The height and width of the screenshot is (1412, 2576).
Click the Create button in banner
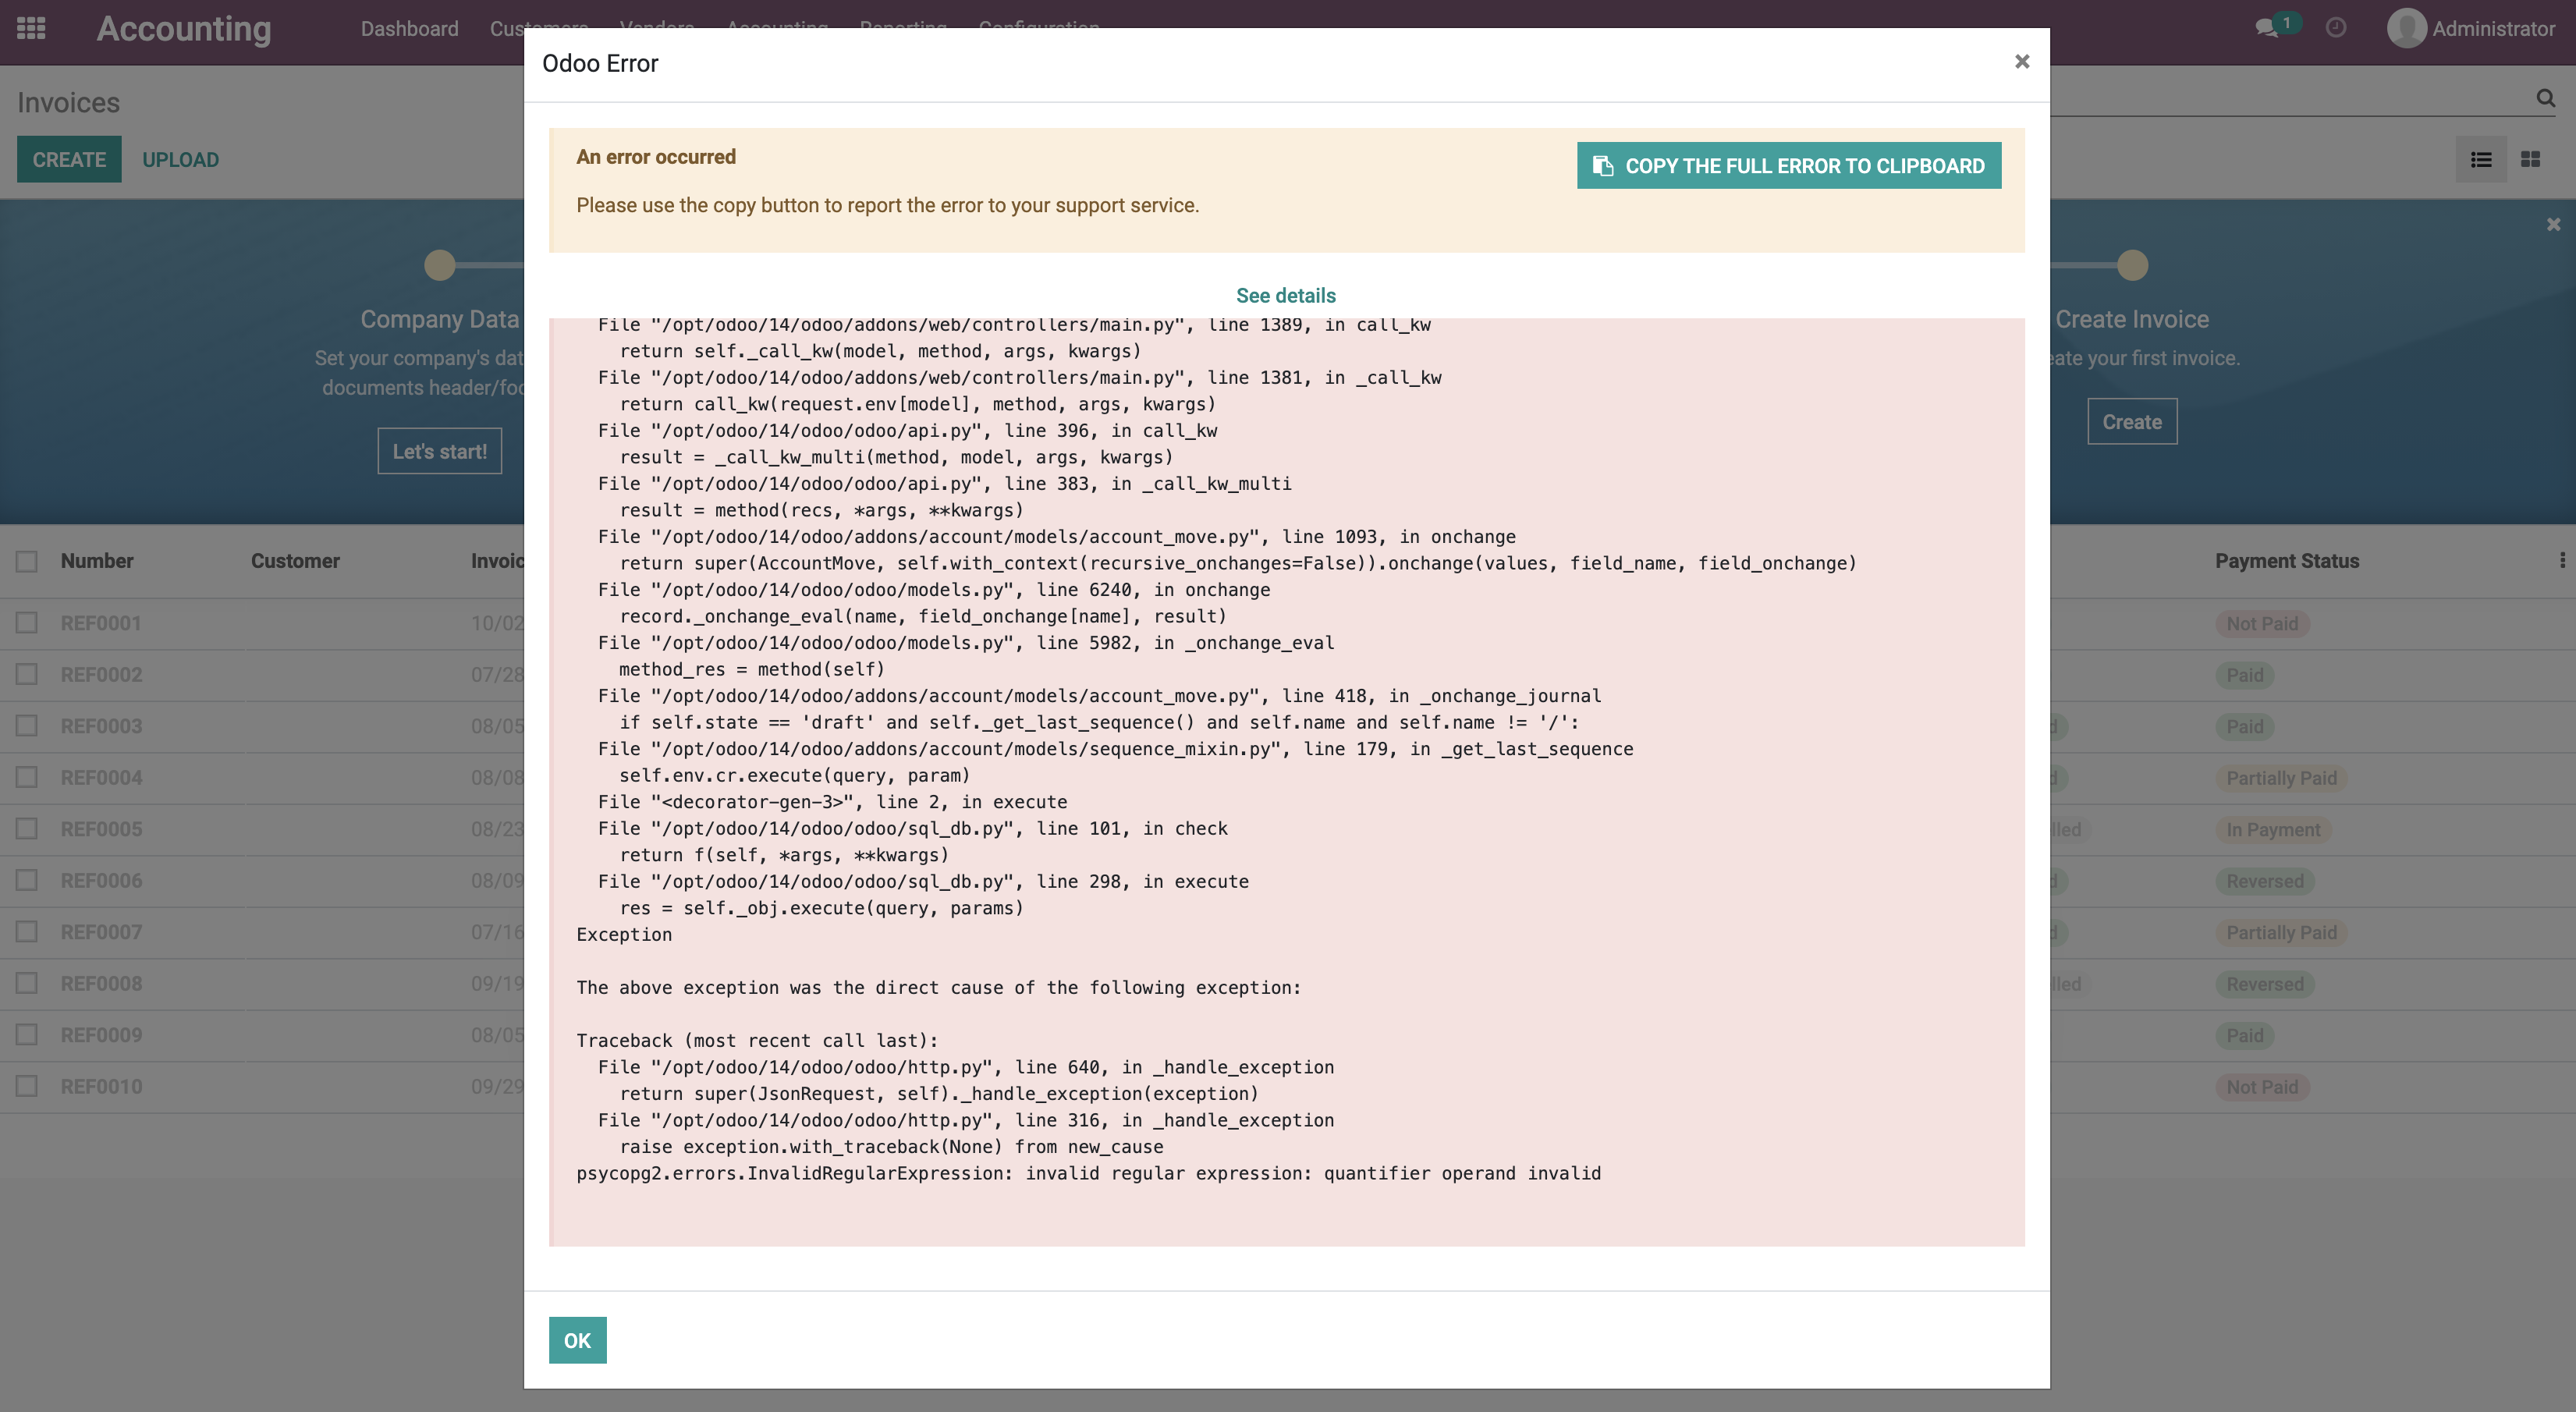click(2131, 421)
